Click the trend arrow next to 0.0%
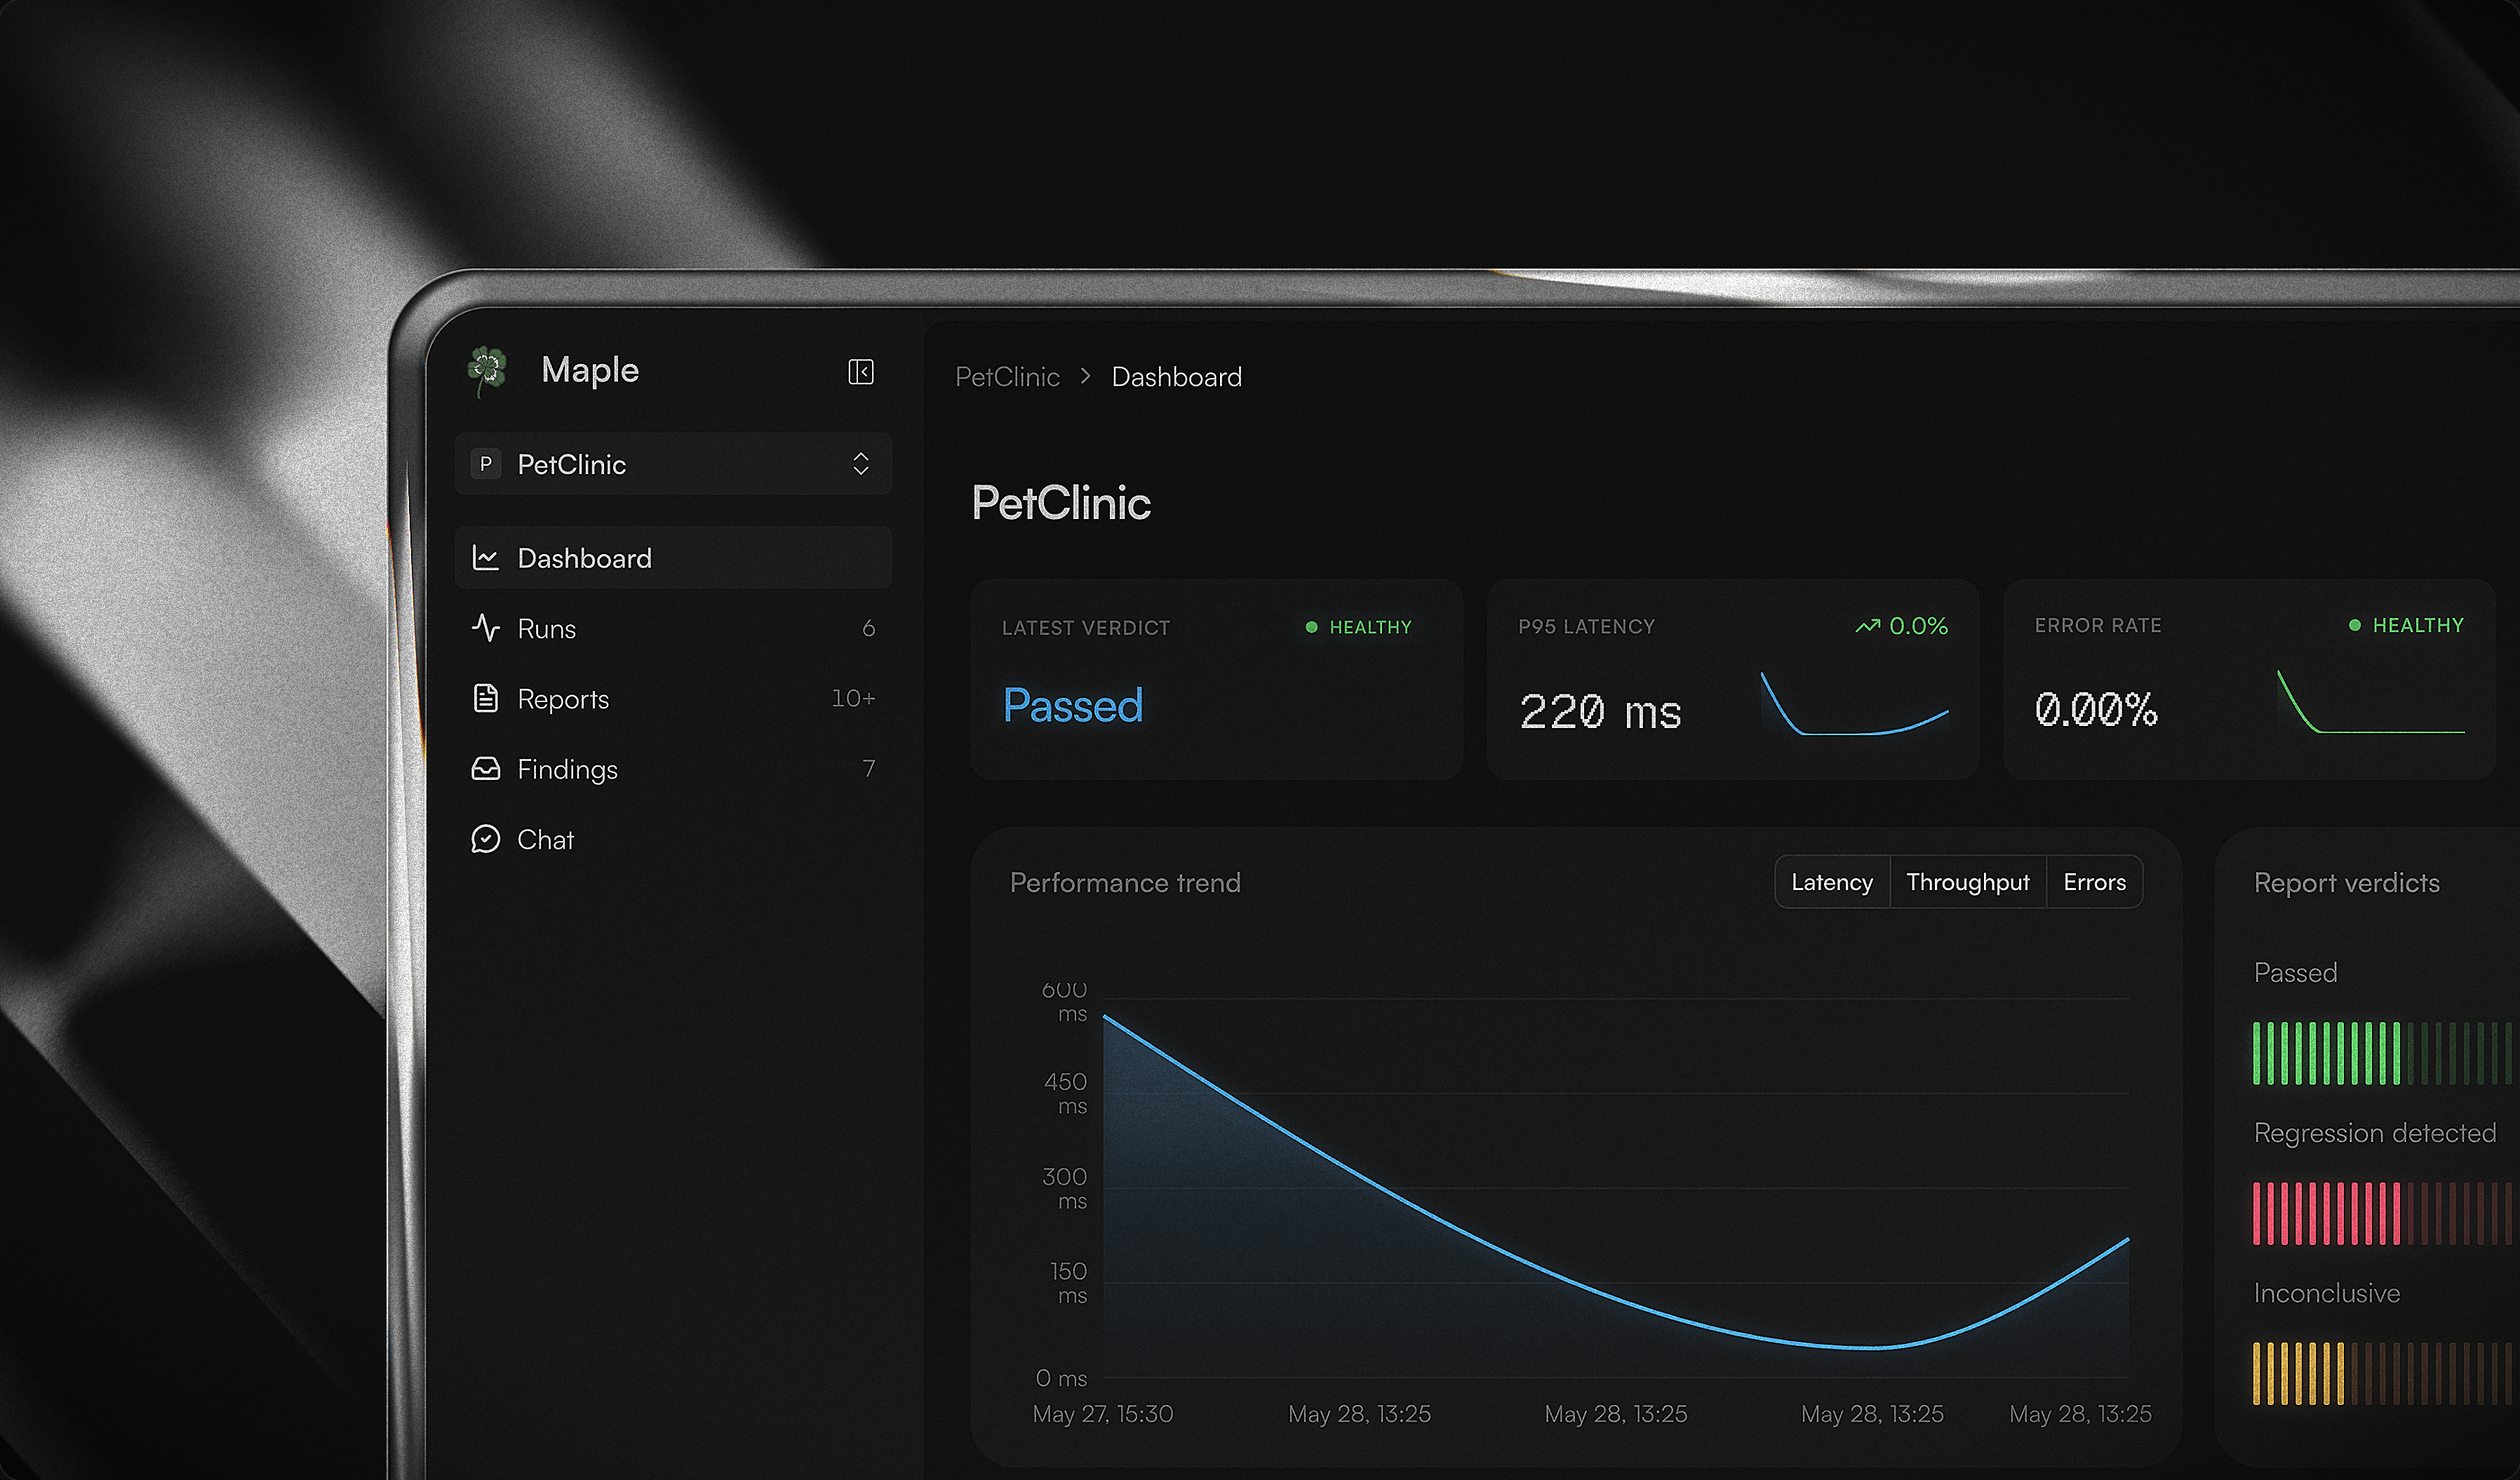This screenshot has height=1480, width=2520. [1867, 626]
